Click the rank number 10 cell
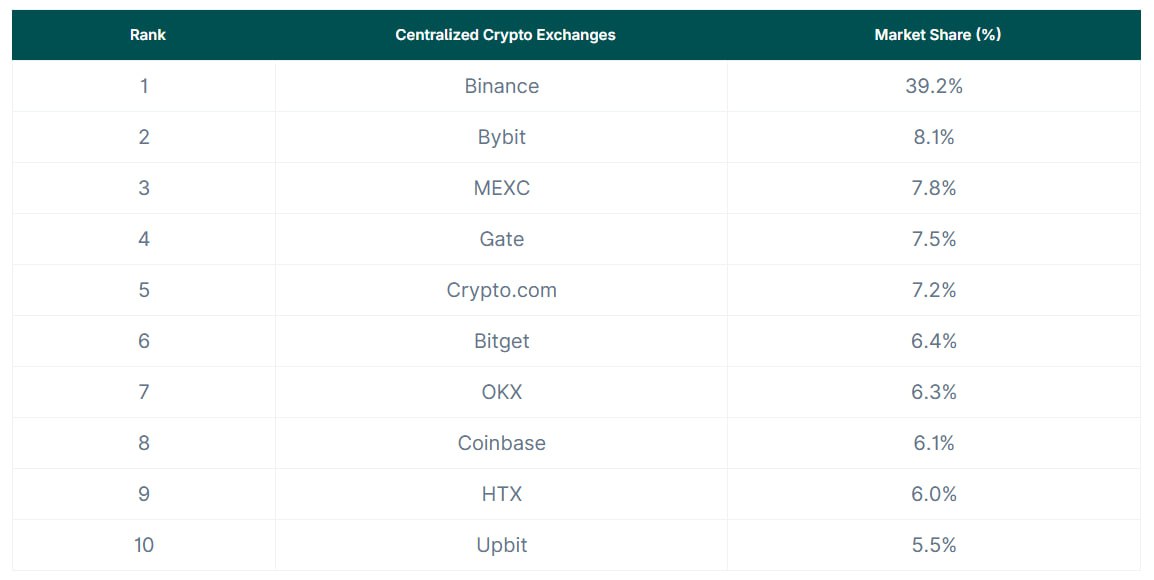 [144, 545]
